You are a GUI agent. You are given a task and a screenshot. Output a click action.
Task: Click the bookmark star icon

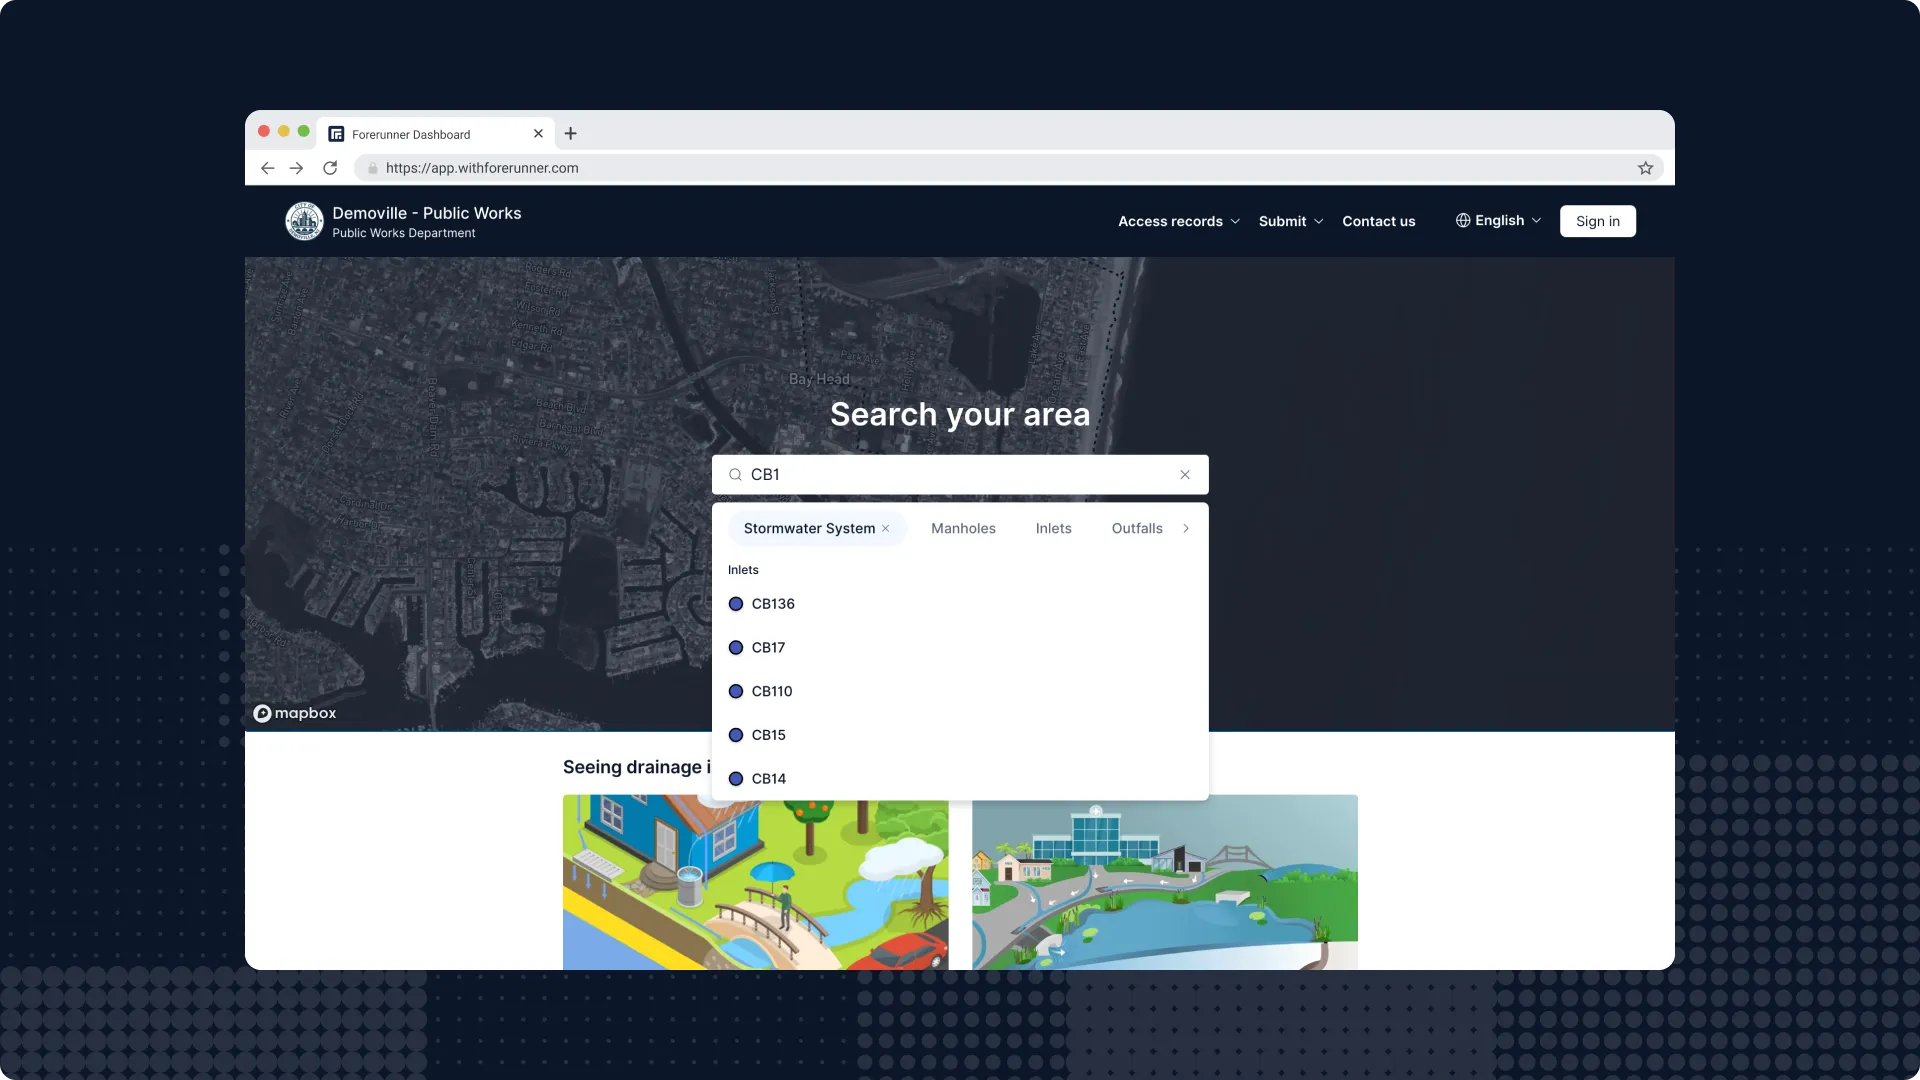[x=1645, y=168]
